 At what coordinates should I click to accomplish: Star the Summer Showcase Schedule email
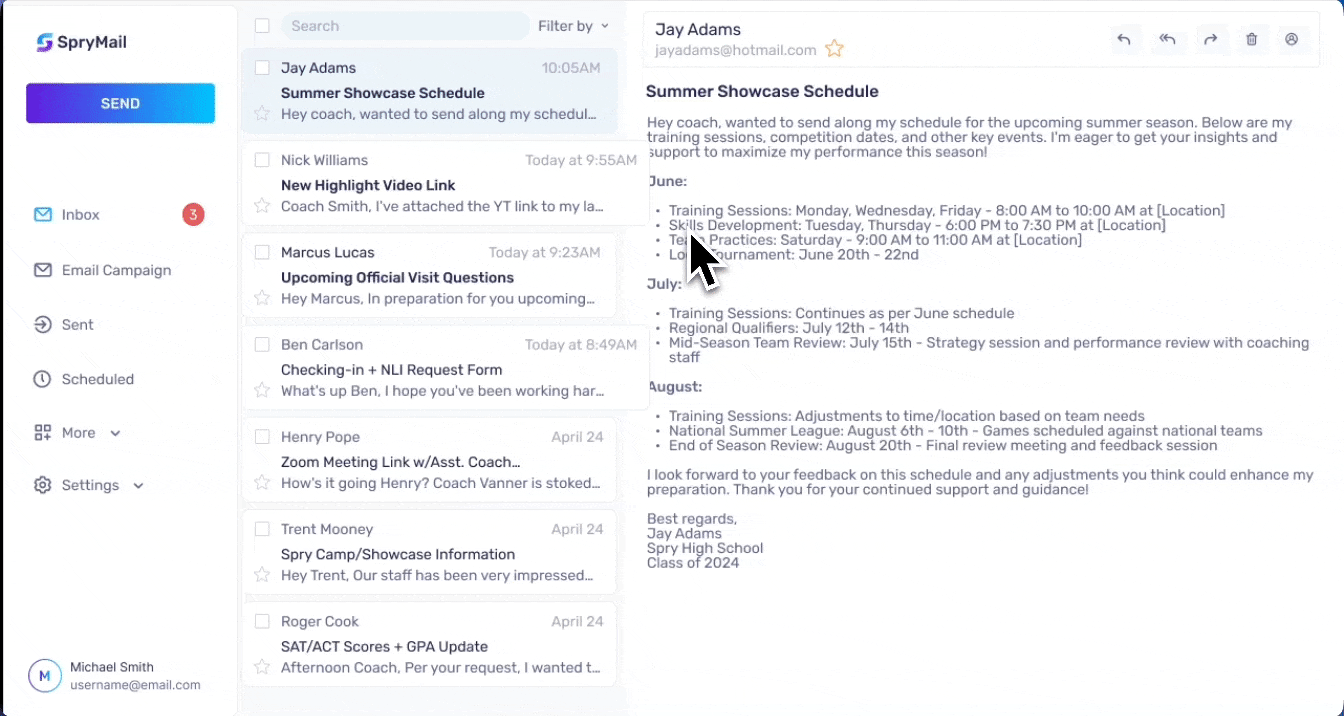[262, 114]
